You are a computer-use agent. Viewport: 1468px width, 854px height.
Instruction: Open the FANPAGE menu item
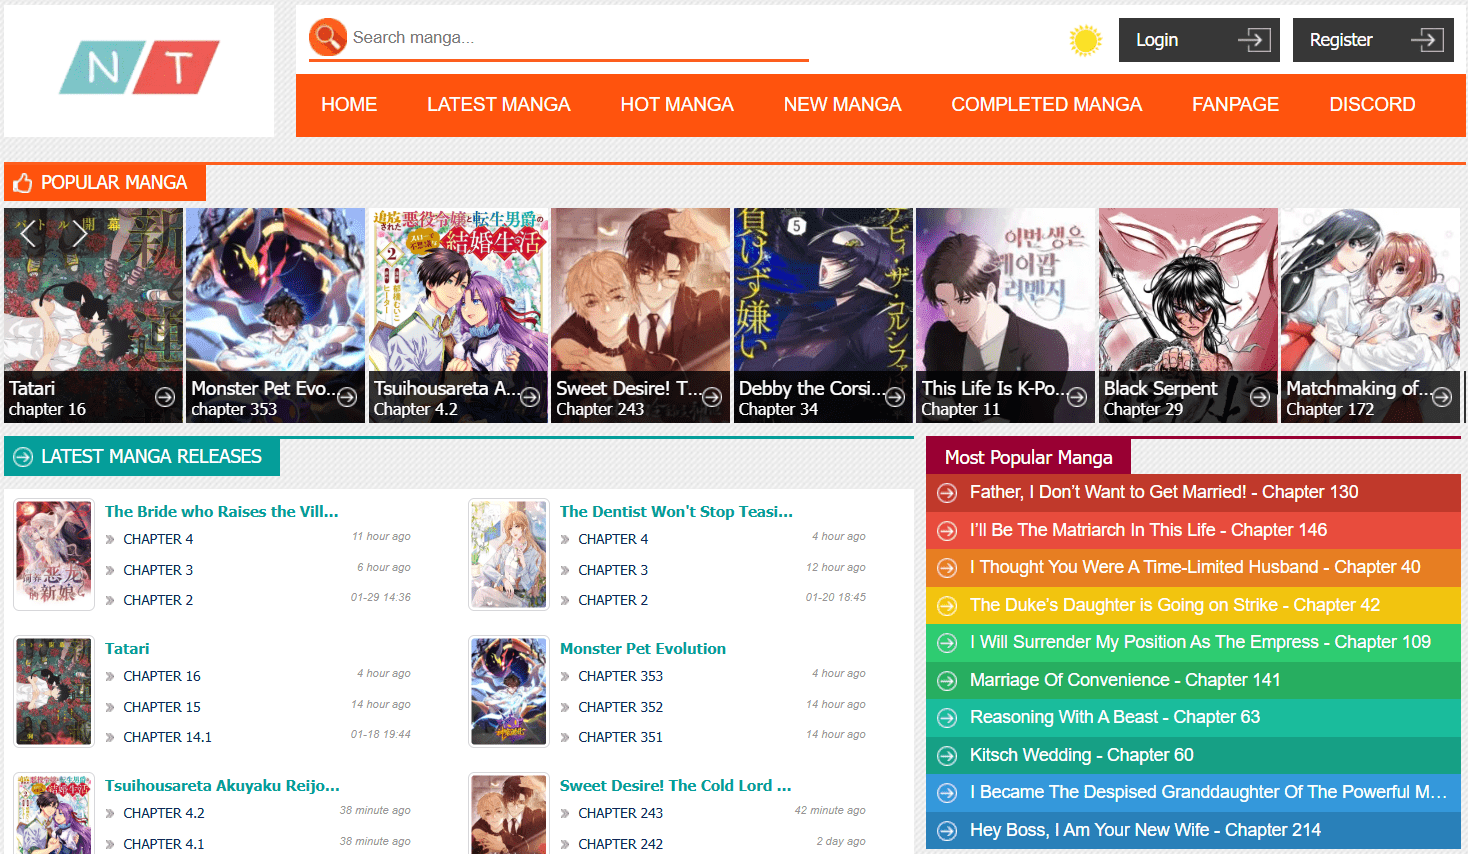1235,105
